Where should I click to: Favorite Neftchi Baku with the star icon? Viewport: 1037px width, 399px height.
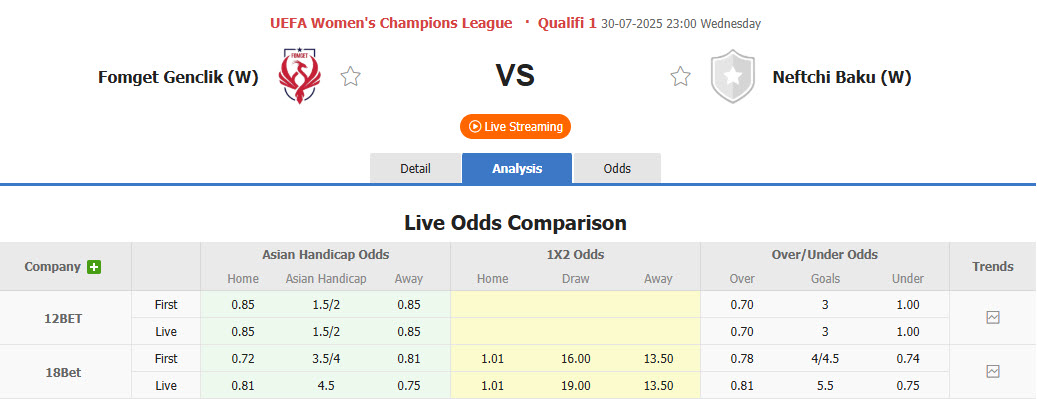(681, 77)
